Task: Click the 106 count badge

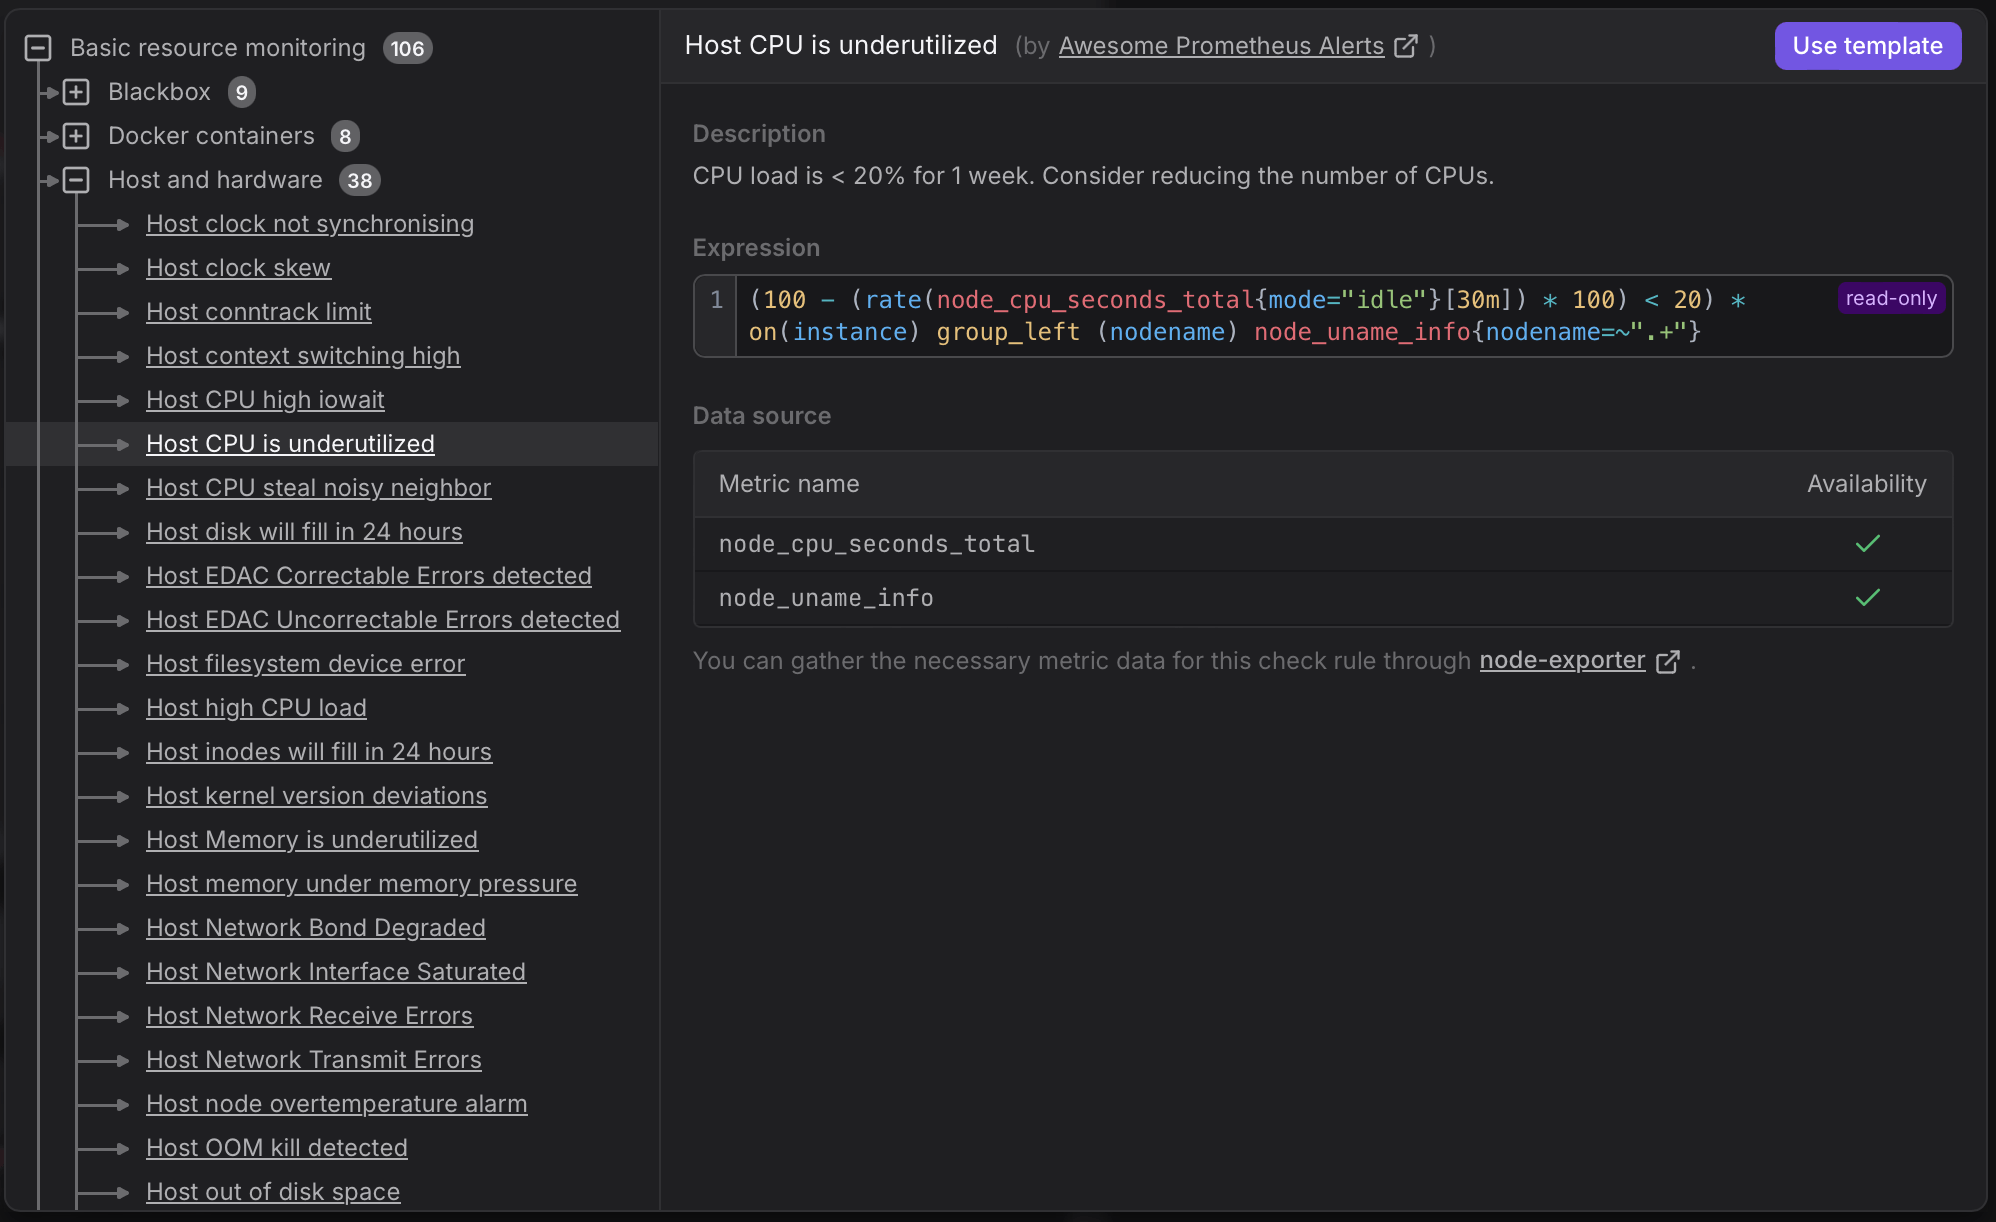Action: pyautogui.click(x=407, y=48)
